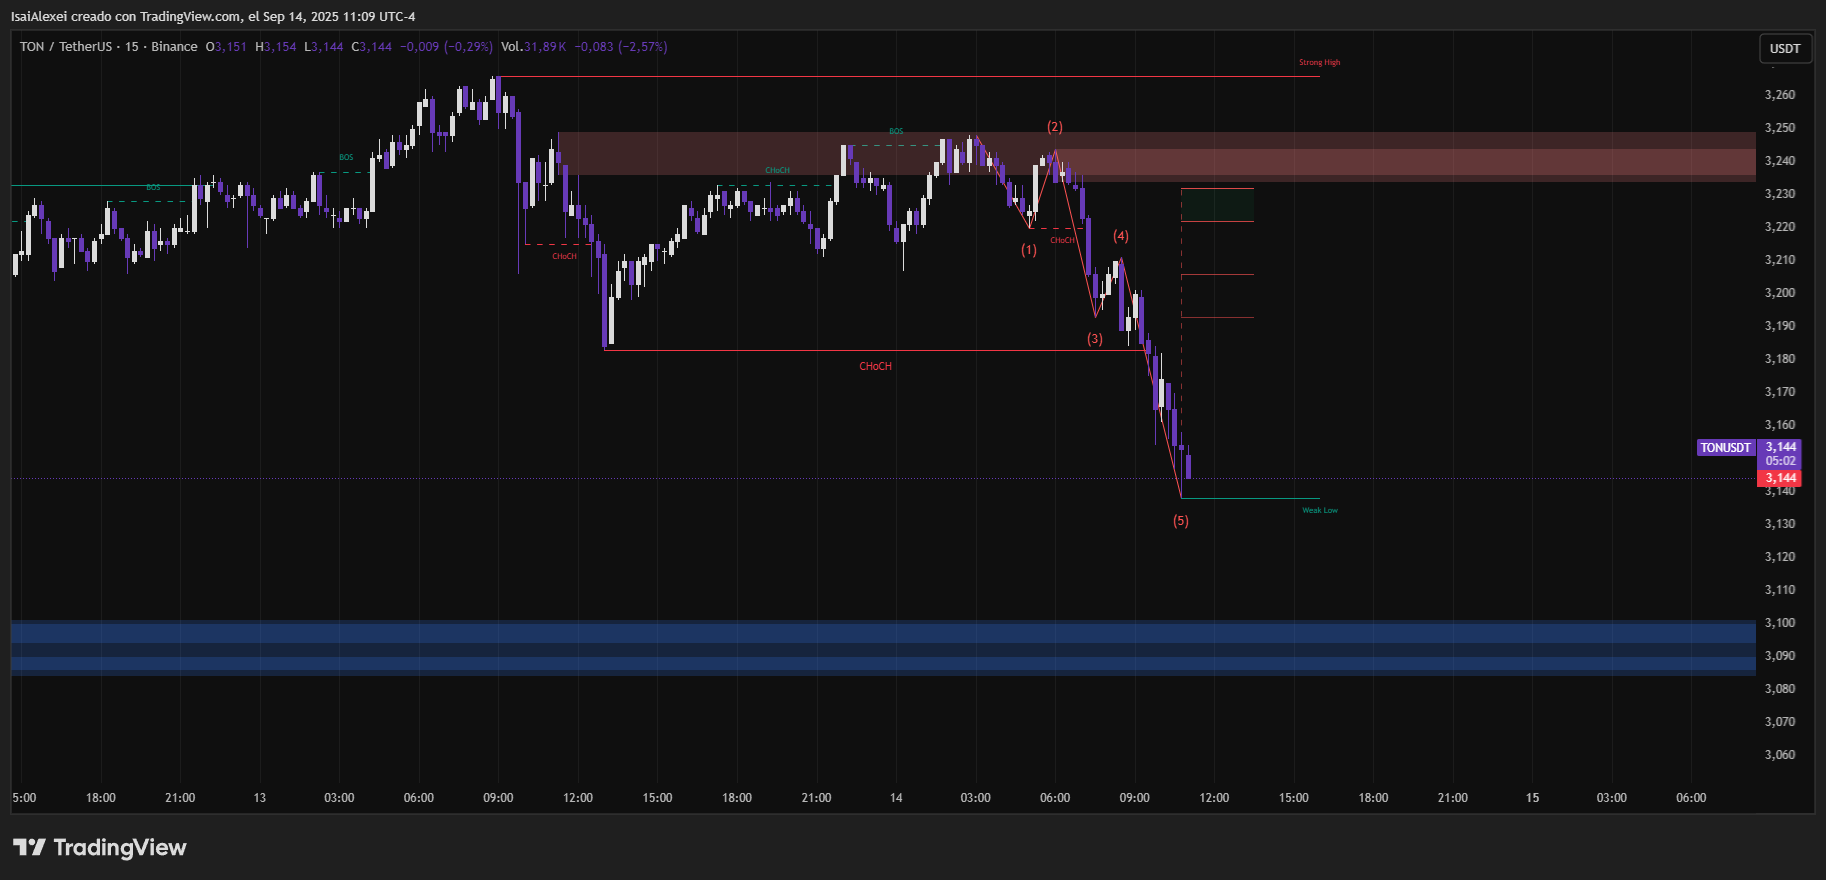Click the Weak Low label
The width and height of the screenshot is (1826, 880).
(1319, 510)
